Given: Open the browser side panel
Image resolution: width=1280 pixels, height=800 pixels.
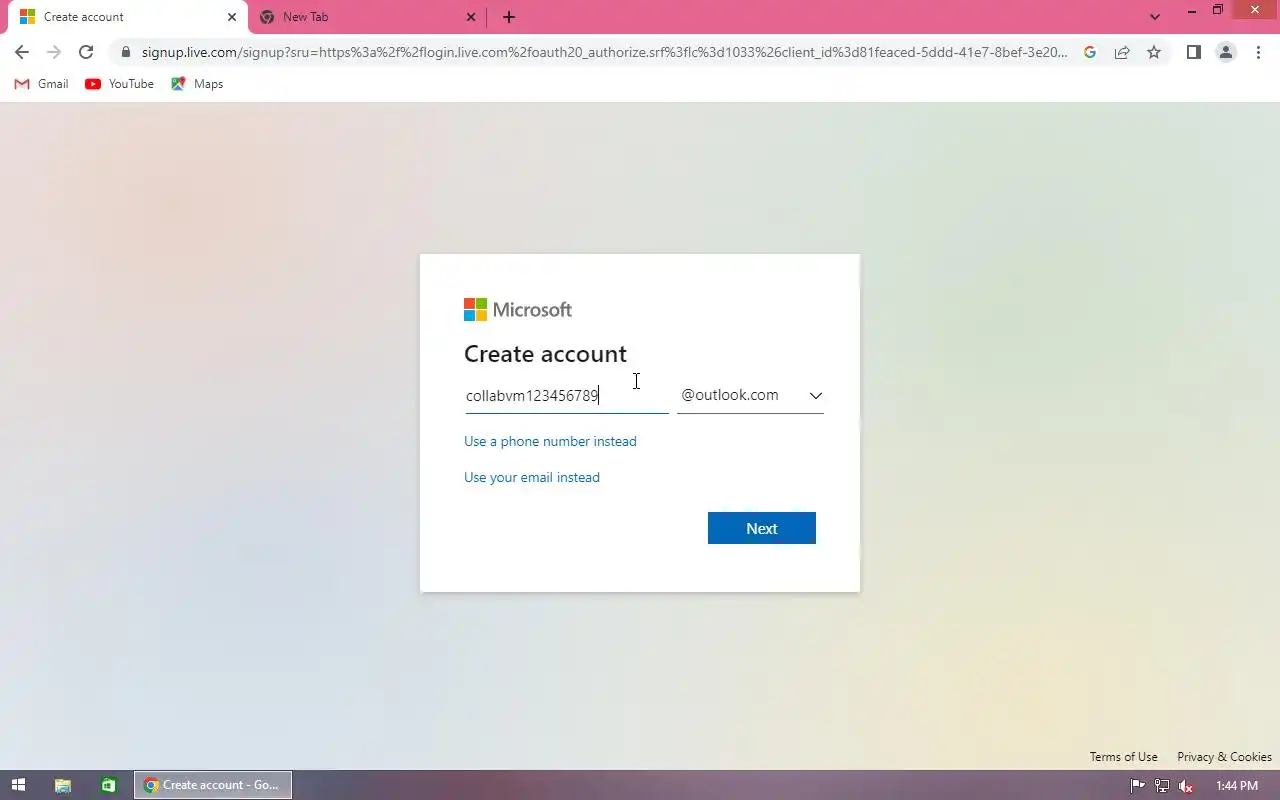Looking at the screenshot, I should (x=1193, y=52).
